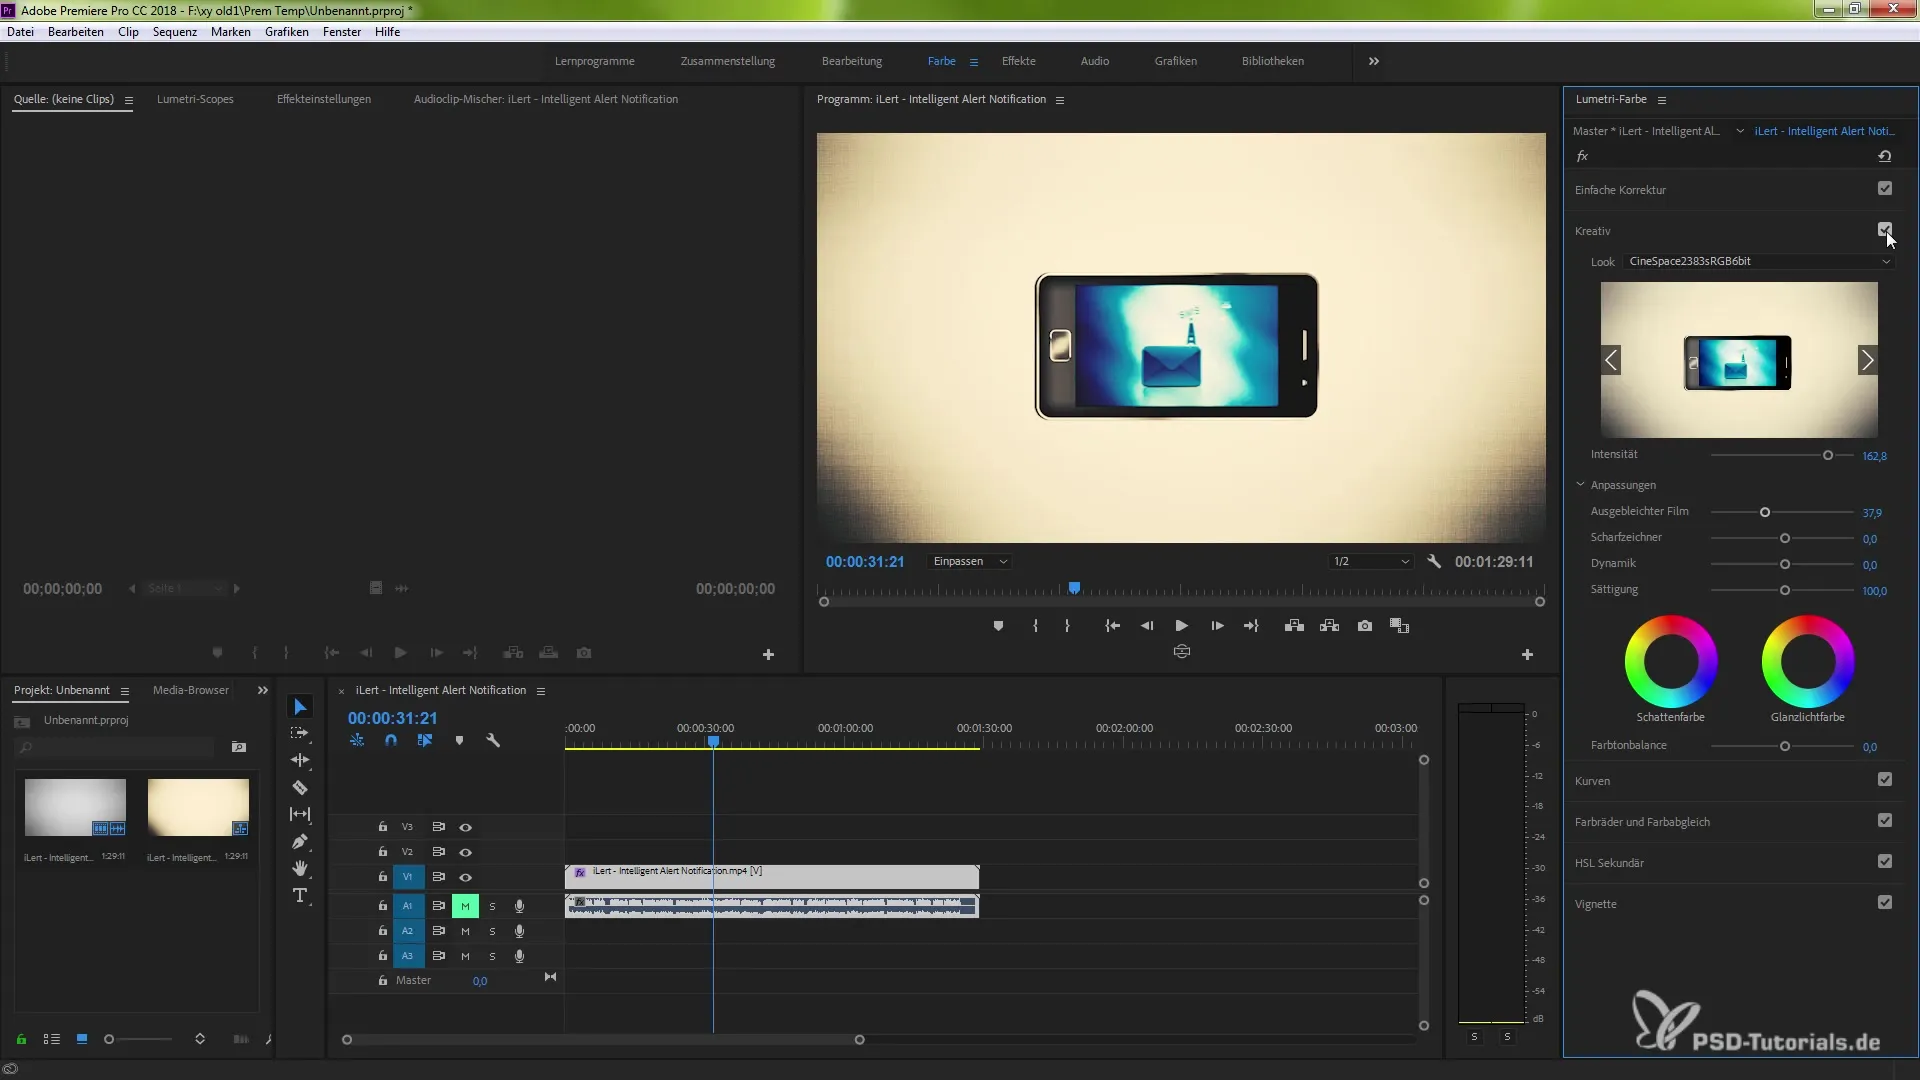
Task: Expand hidden project panel tabs chevron
Action: pos(263,690)
